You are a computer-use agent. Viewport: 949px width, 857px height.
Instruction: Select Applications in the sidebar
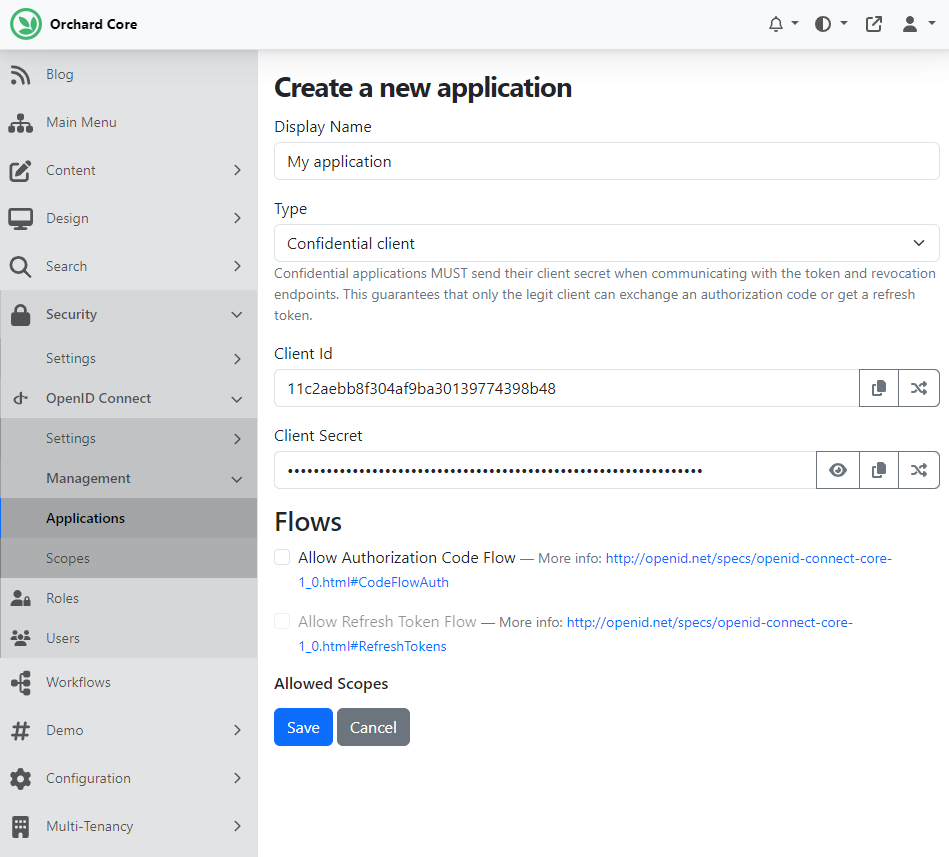pyautogui.click(x=129, y=518)
